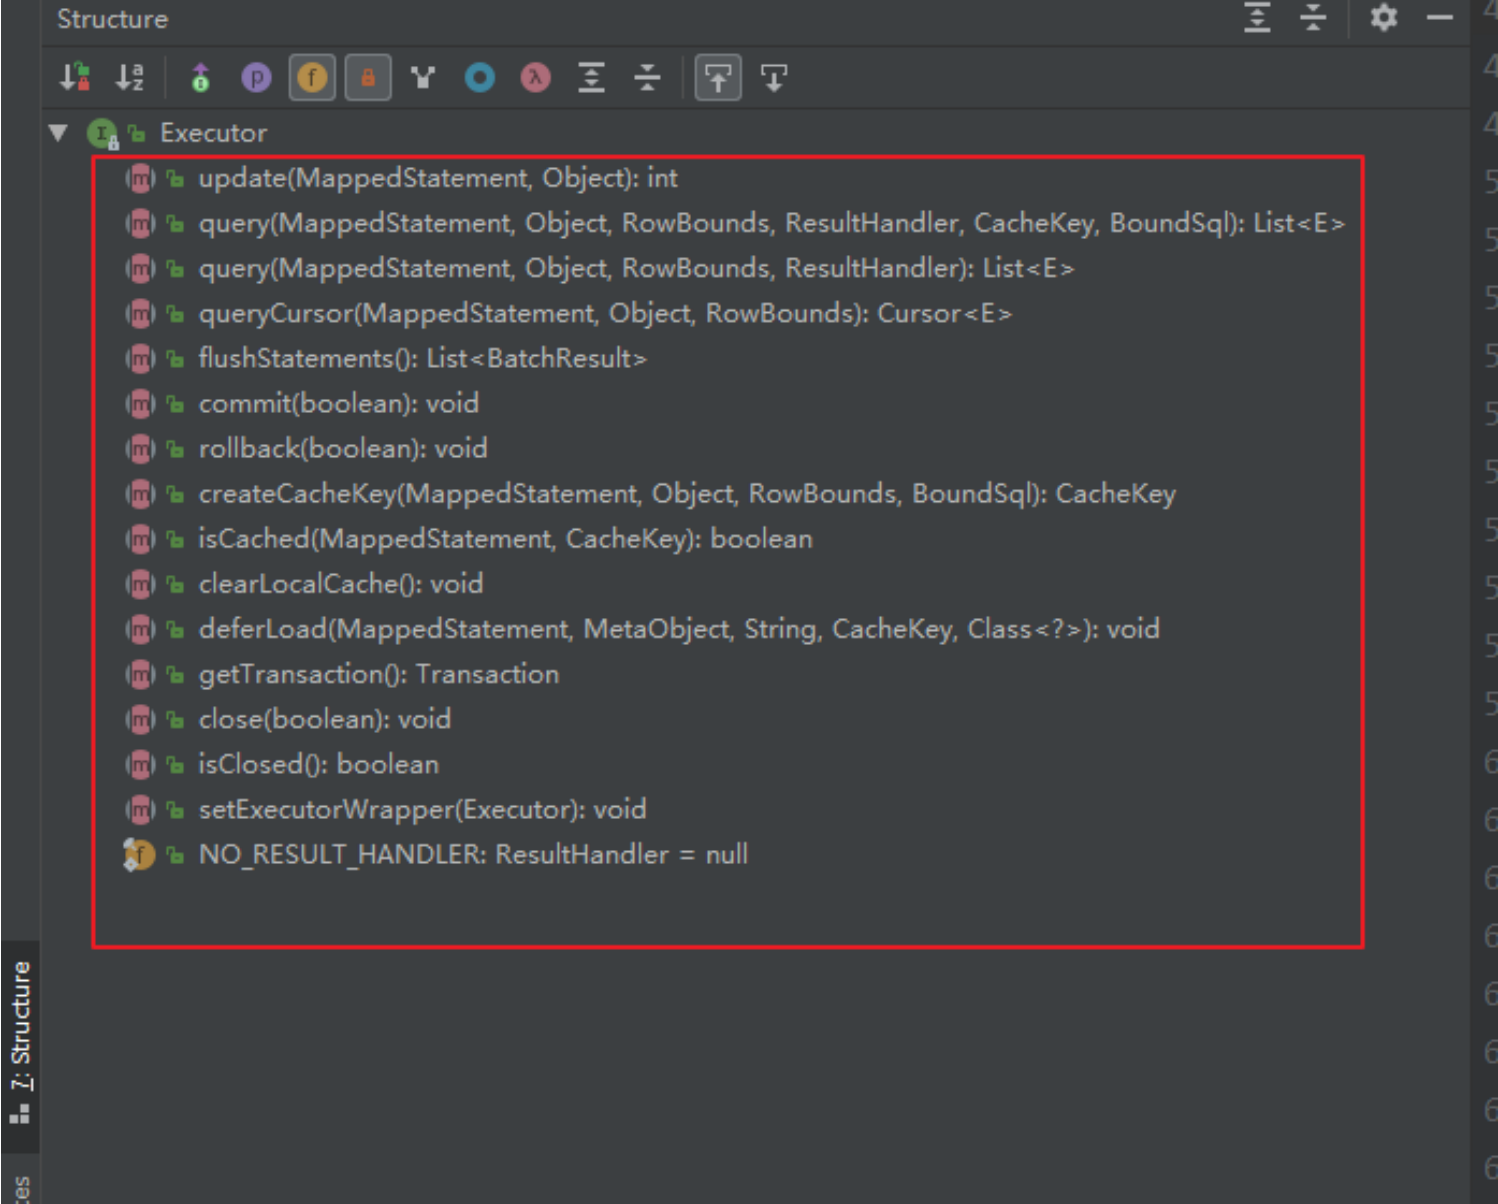Select the queryCursor method entry
The height and width of the screenshot is (1204, 1498).
(604, 314)
